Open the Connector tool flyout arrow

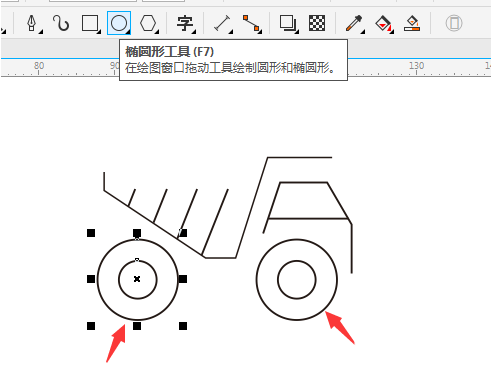(x=260, y=32)
